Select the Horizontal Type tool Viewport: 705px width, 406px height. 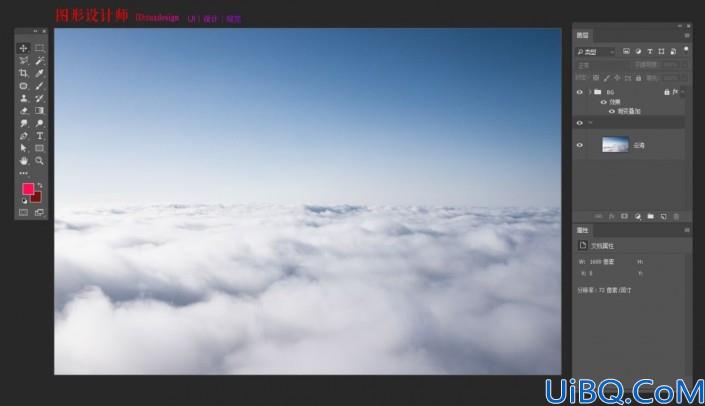[40, 136]
